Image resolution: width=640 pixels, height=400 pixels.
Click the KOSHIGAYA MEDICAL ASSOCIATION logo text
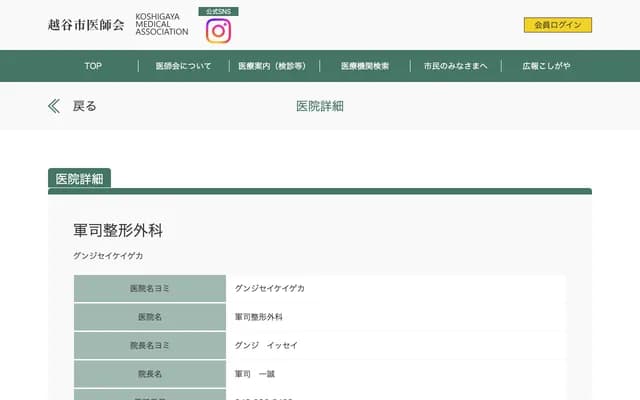(162, 25)
